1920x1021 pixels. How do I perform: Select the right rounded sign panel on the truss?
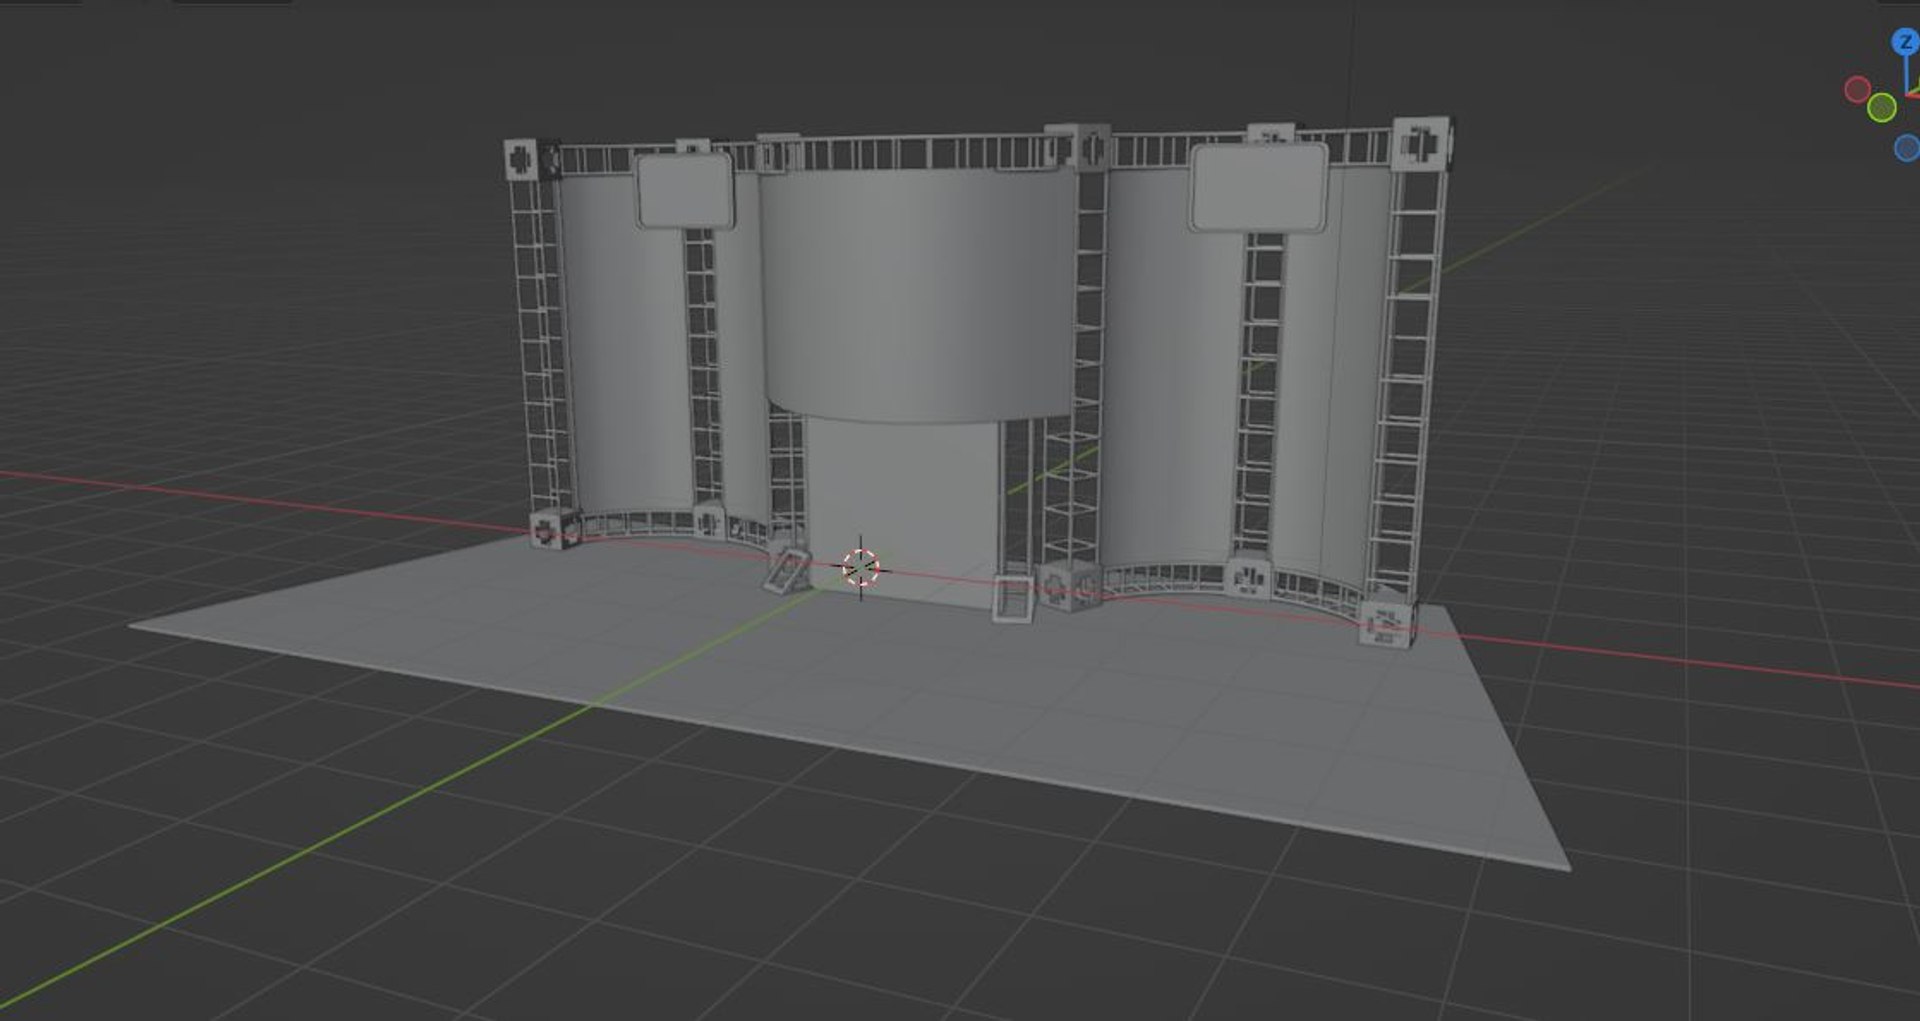coord(1259,187)
